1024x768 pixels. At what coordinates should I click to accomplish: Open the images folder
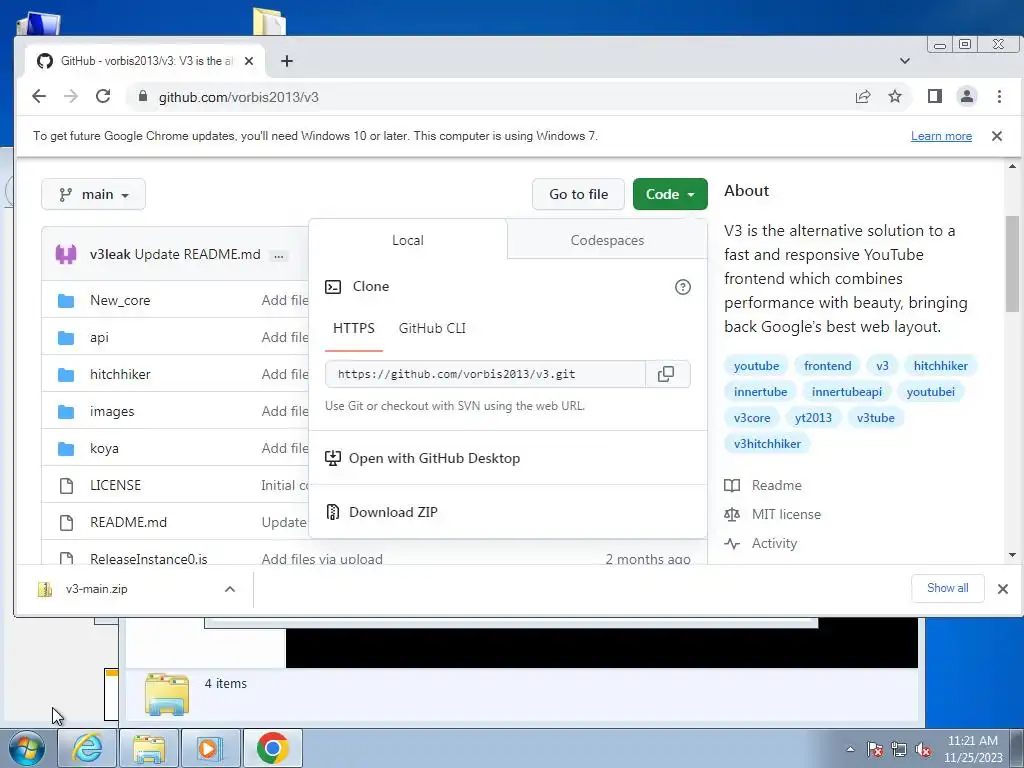click(112, 411)
